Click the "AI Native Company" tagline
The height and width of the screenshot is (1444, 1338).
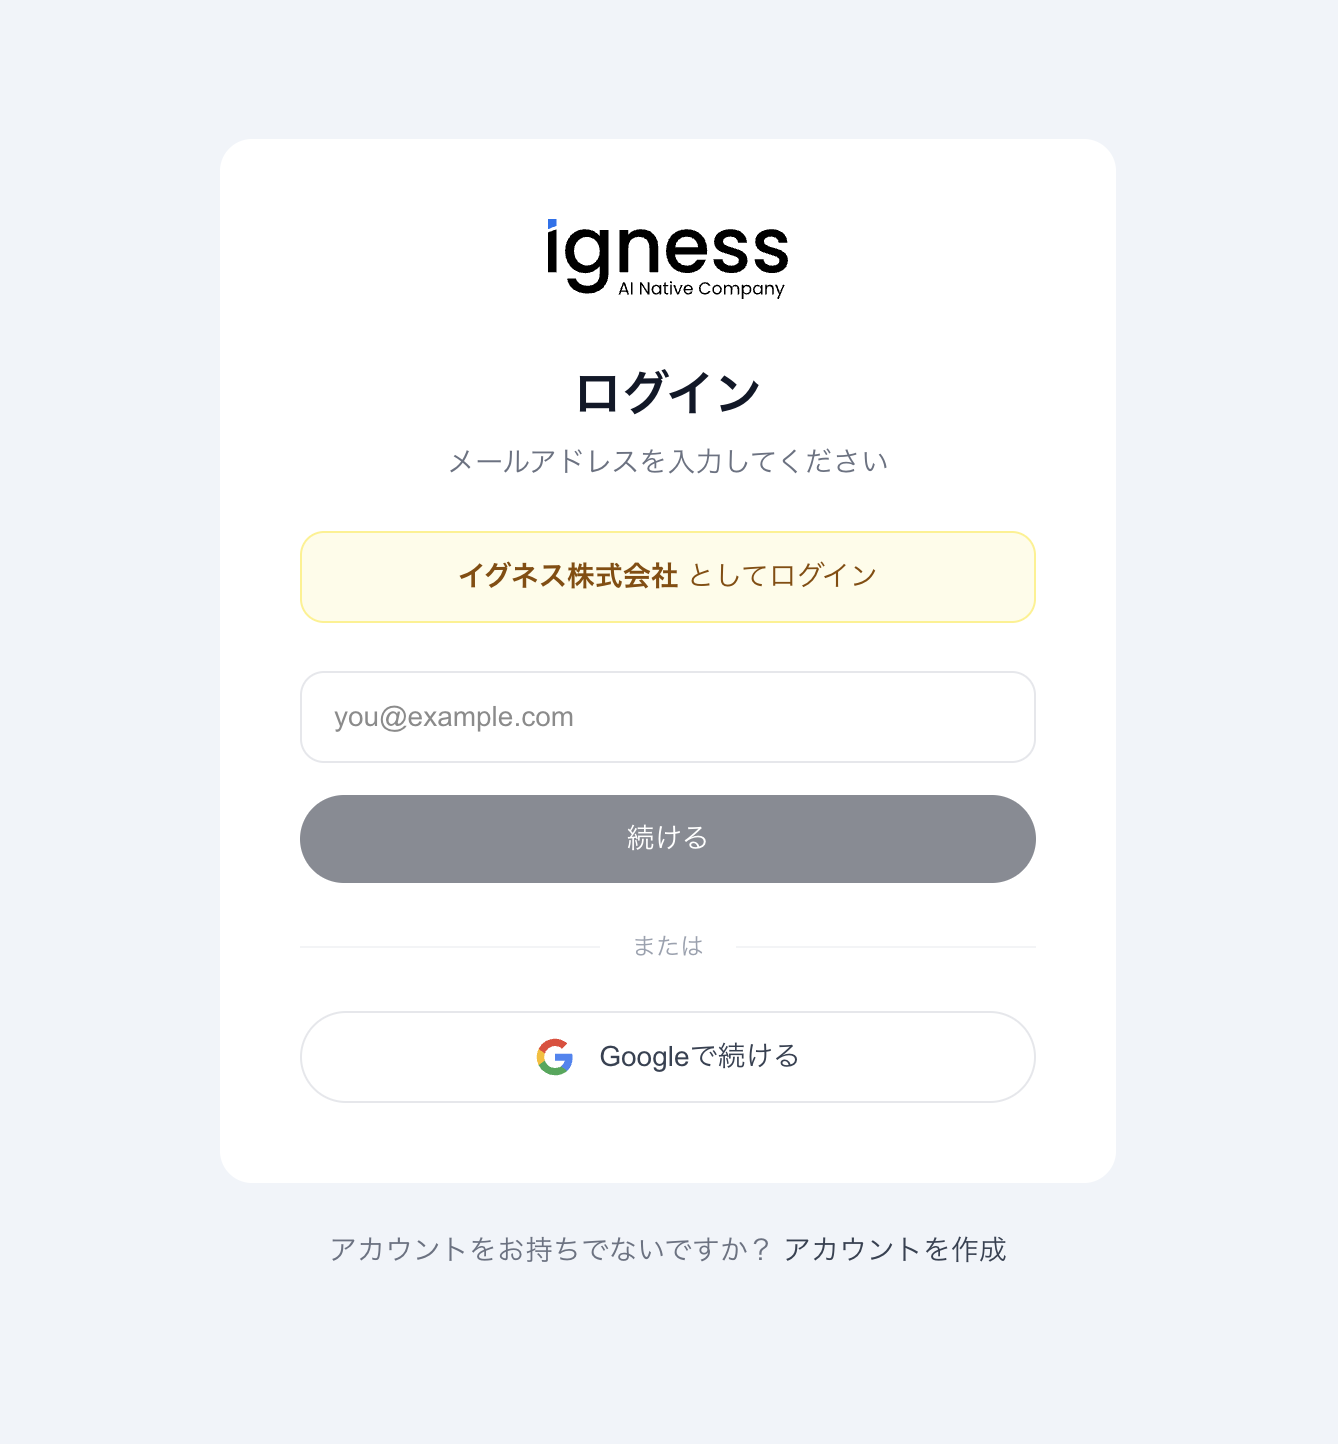[701, 289]
